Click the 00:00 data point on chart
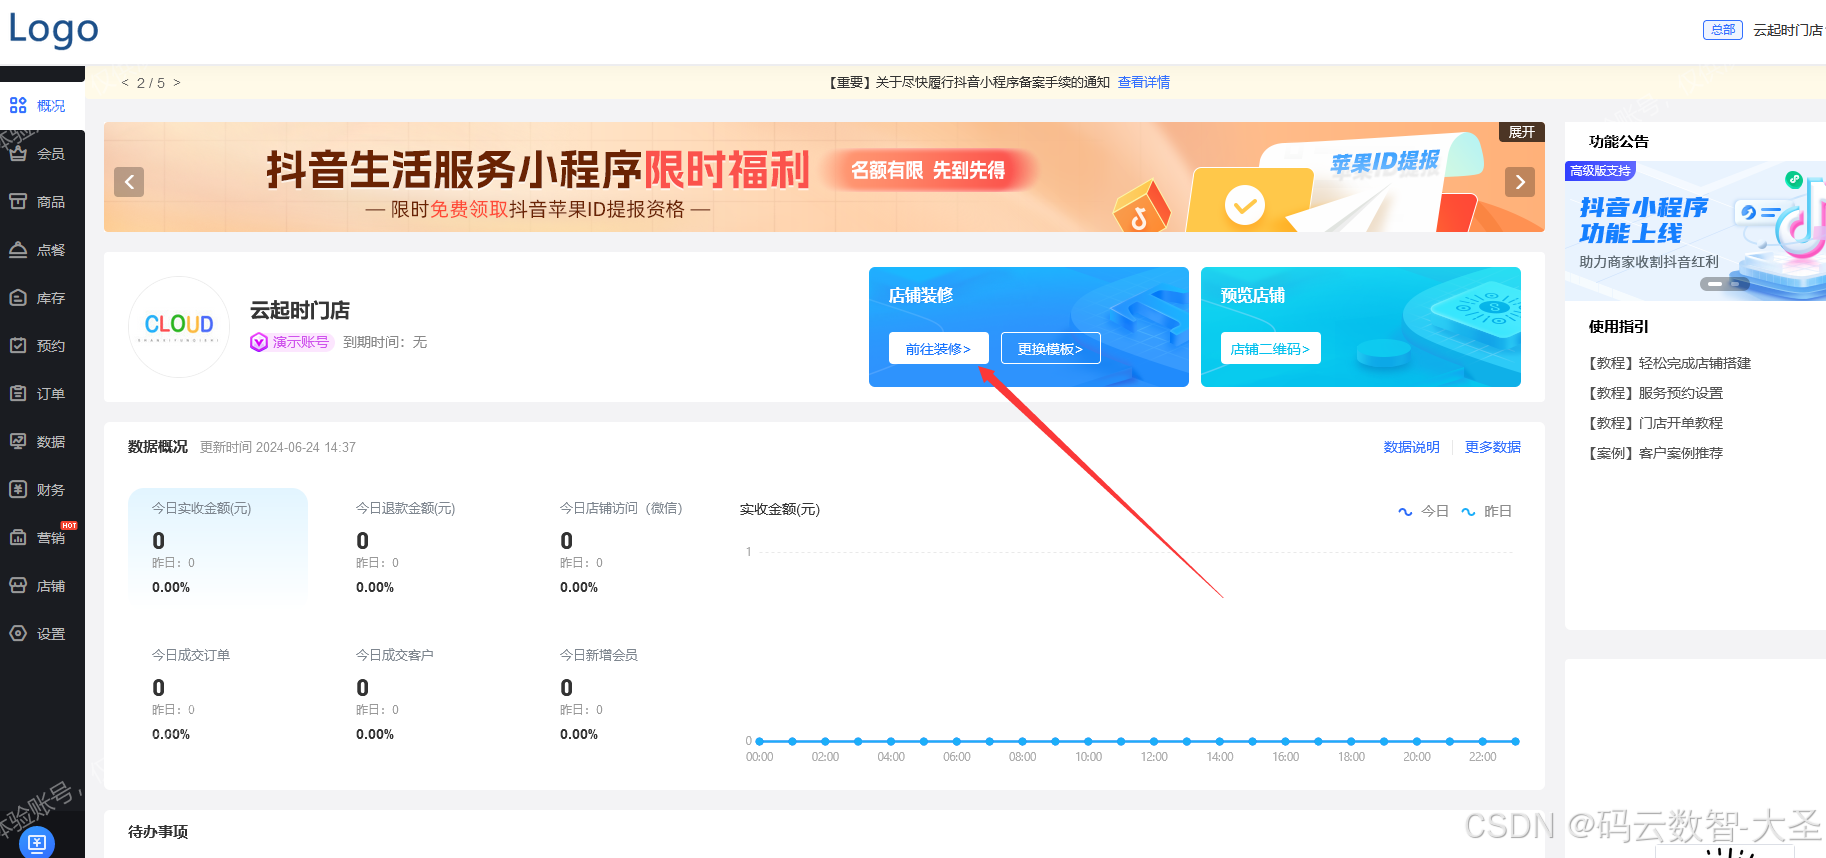 [760, 741]
